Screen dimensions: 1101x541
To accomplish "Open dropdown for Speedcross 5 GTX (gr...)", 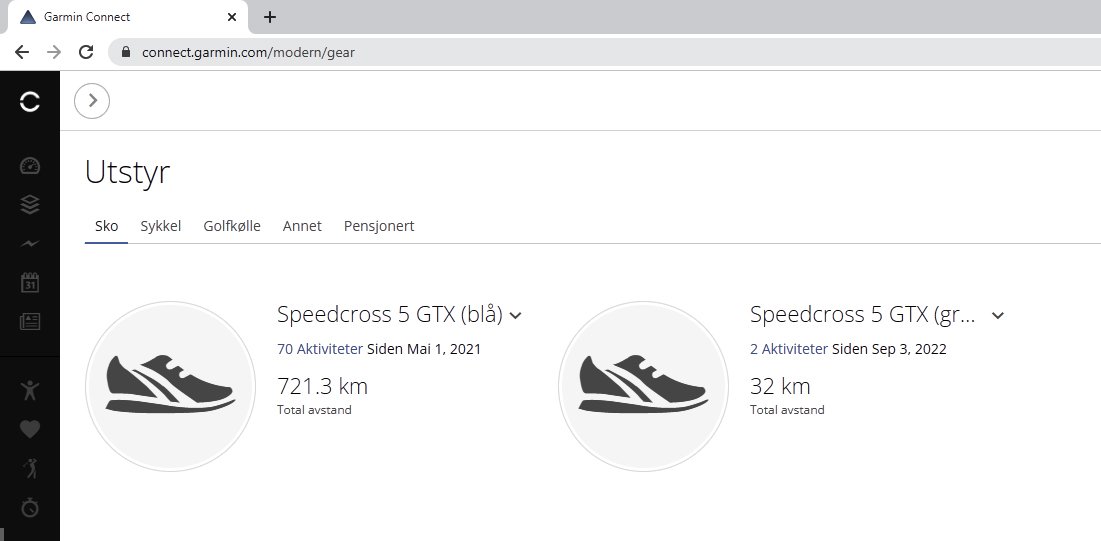I will point(997,316).
